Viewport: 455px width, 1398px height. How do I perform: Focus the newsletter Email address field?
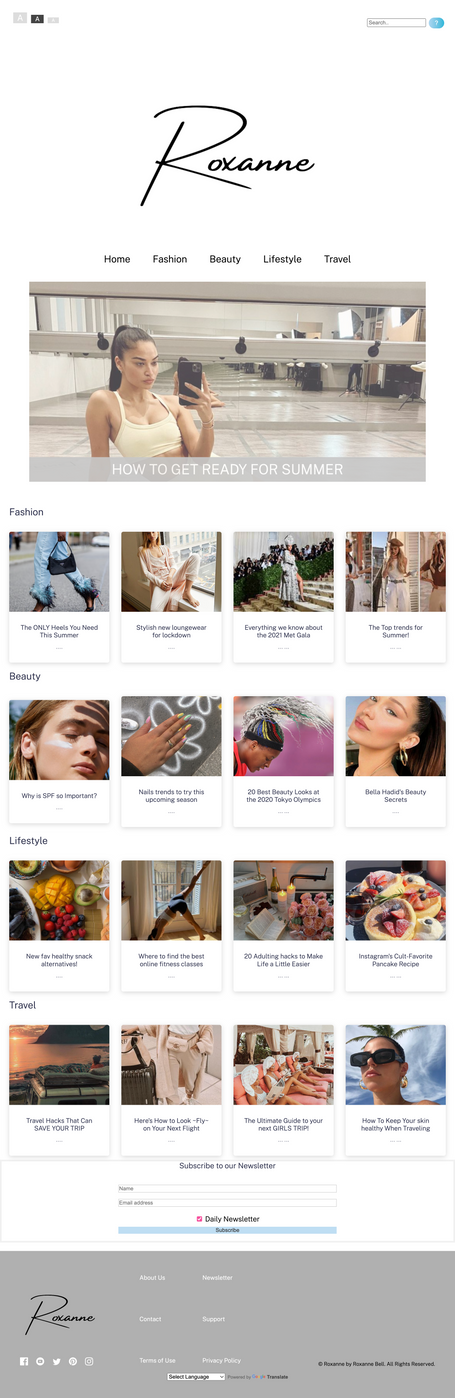pyautogui.click(x=227, y=1203)
